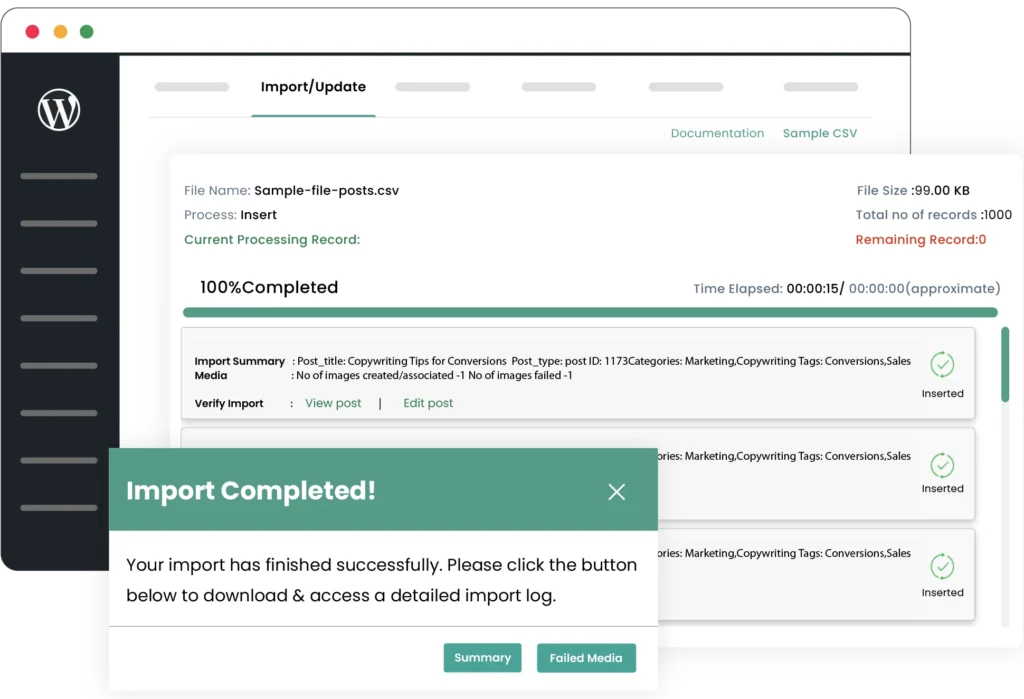Screen dimensions: 1024x699
Task: Click the green 100% completed progress bar
Action: click(590, 312)
